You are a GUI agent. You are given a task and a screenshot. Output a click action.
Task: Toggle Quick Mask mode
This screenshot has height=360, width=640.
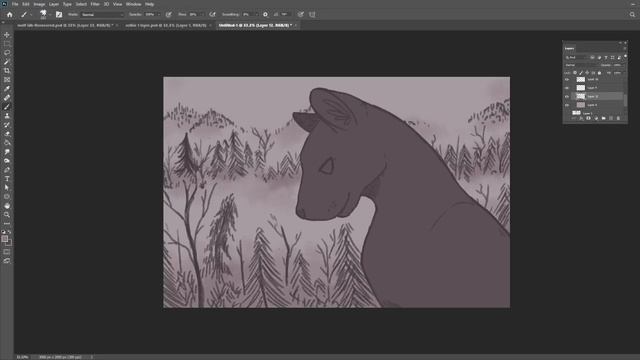coord(7,251)
